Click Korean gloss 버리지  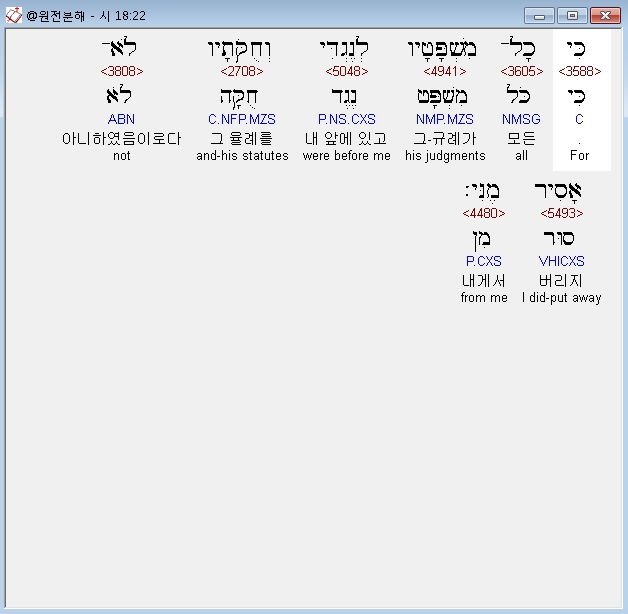pyautogui.click(x=561, y=281)
